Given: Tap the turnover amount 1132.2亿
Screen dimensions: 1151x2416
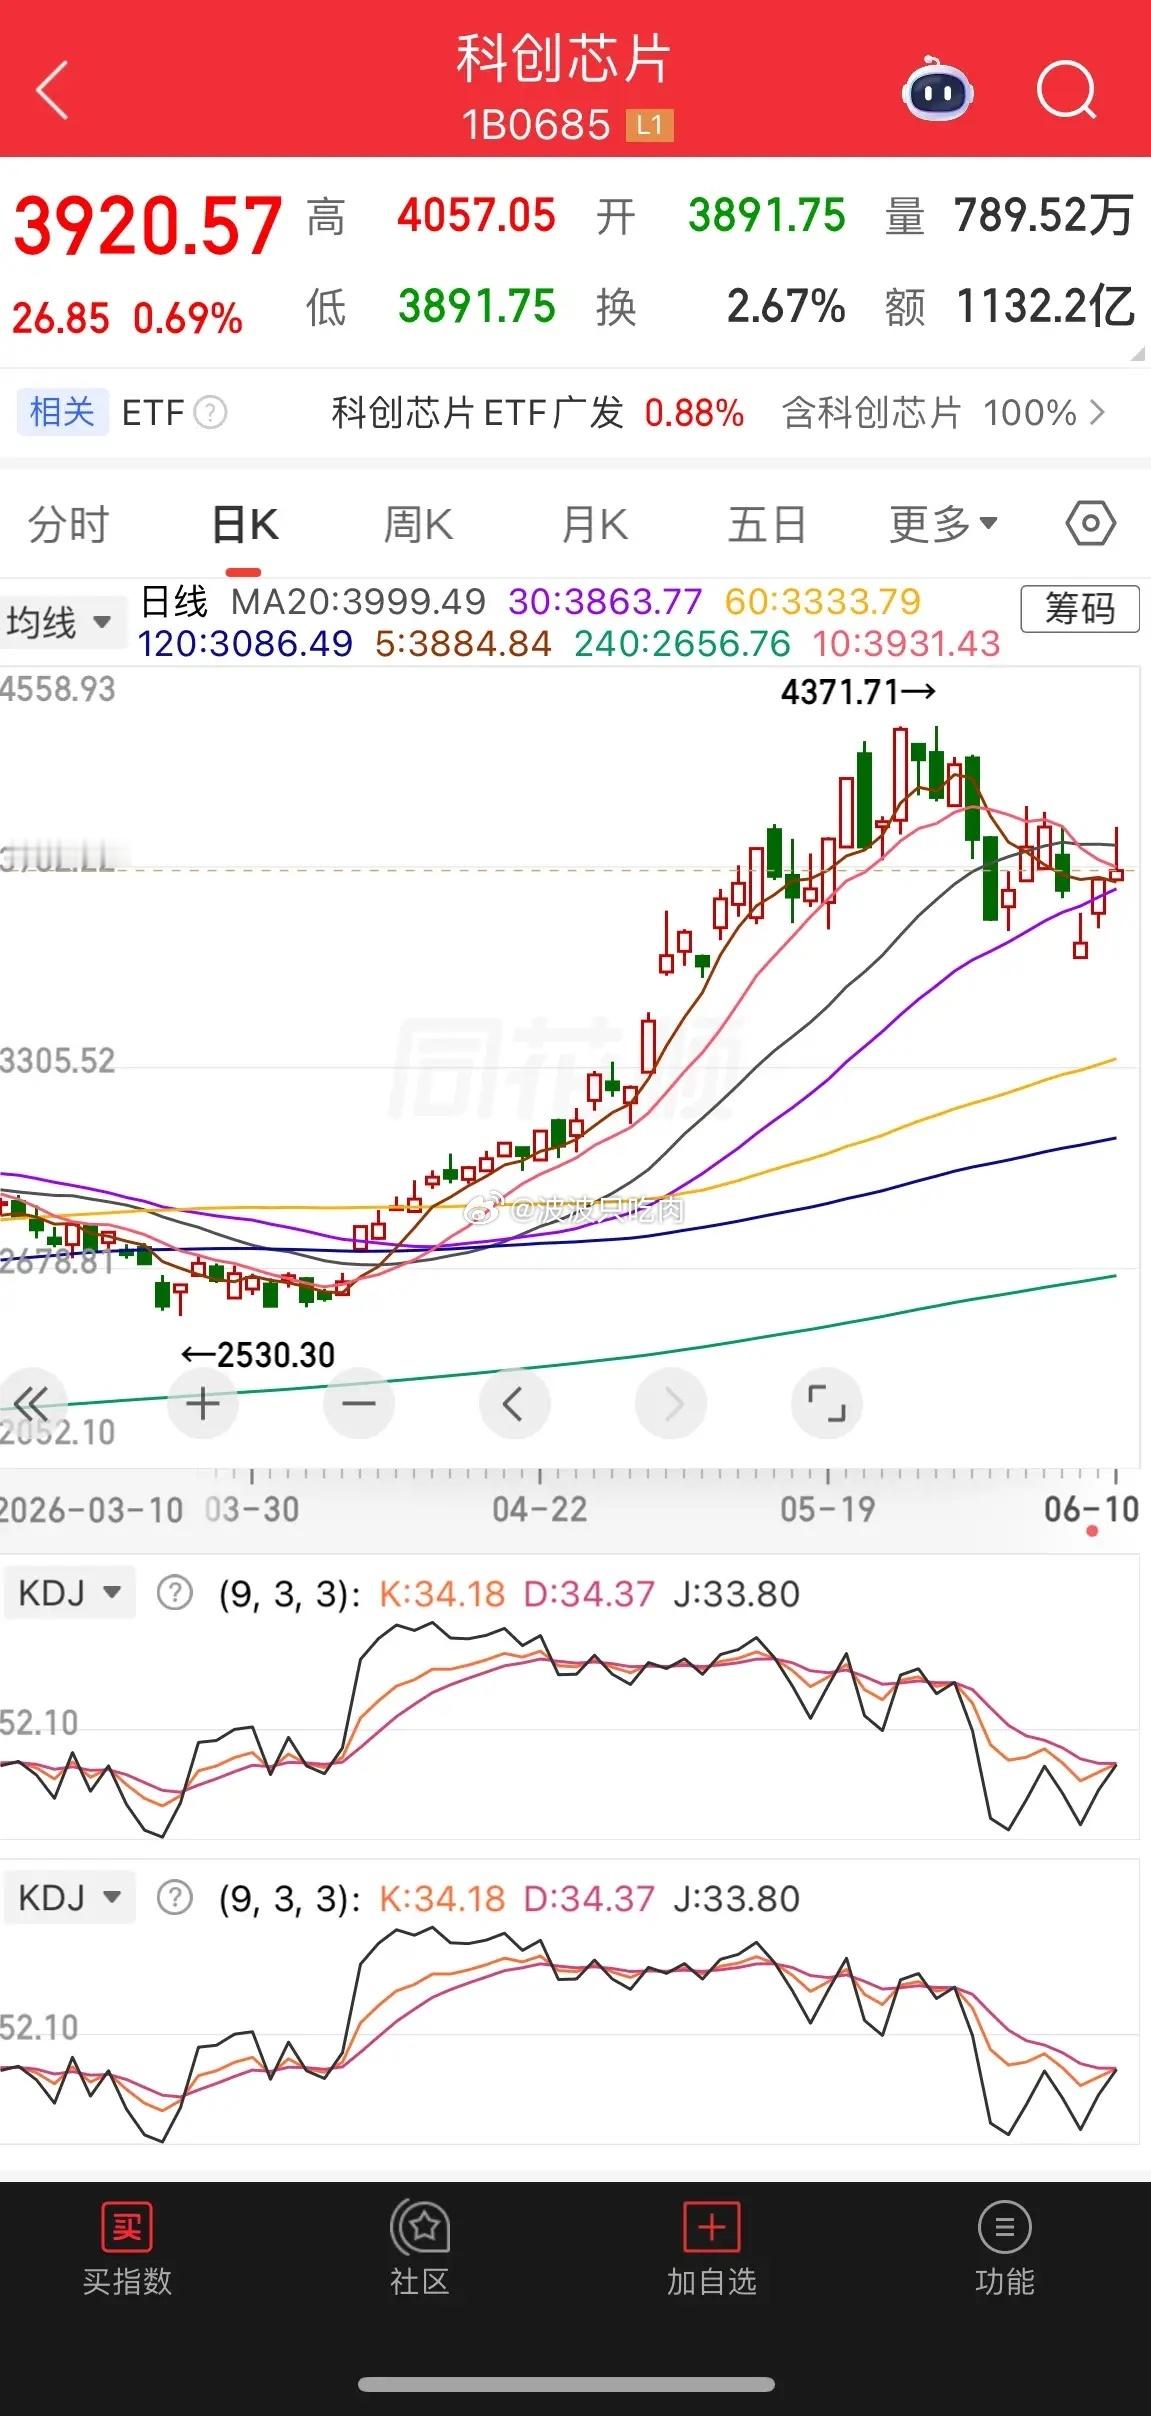Looking at the screenshot, I should tap(1045, 306).
